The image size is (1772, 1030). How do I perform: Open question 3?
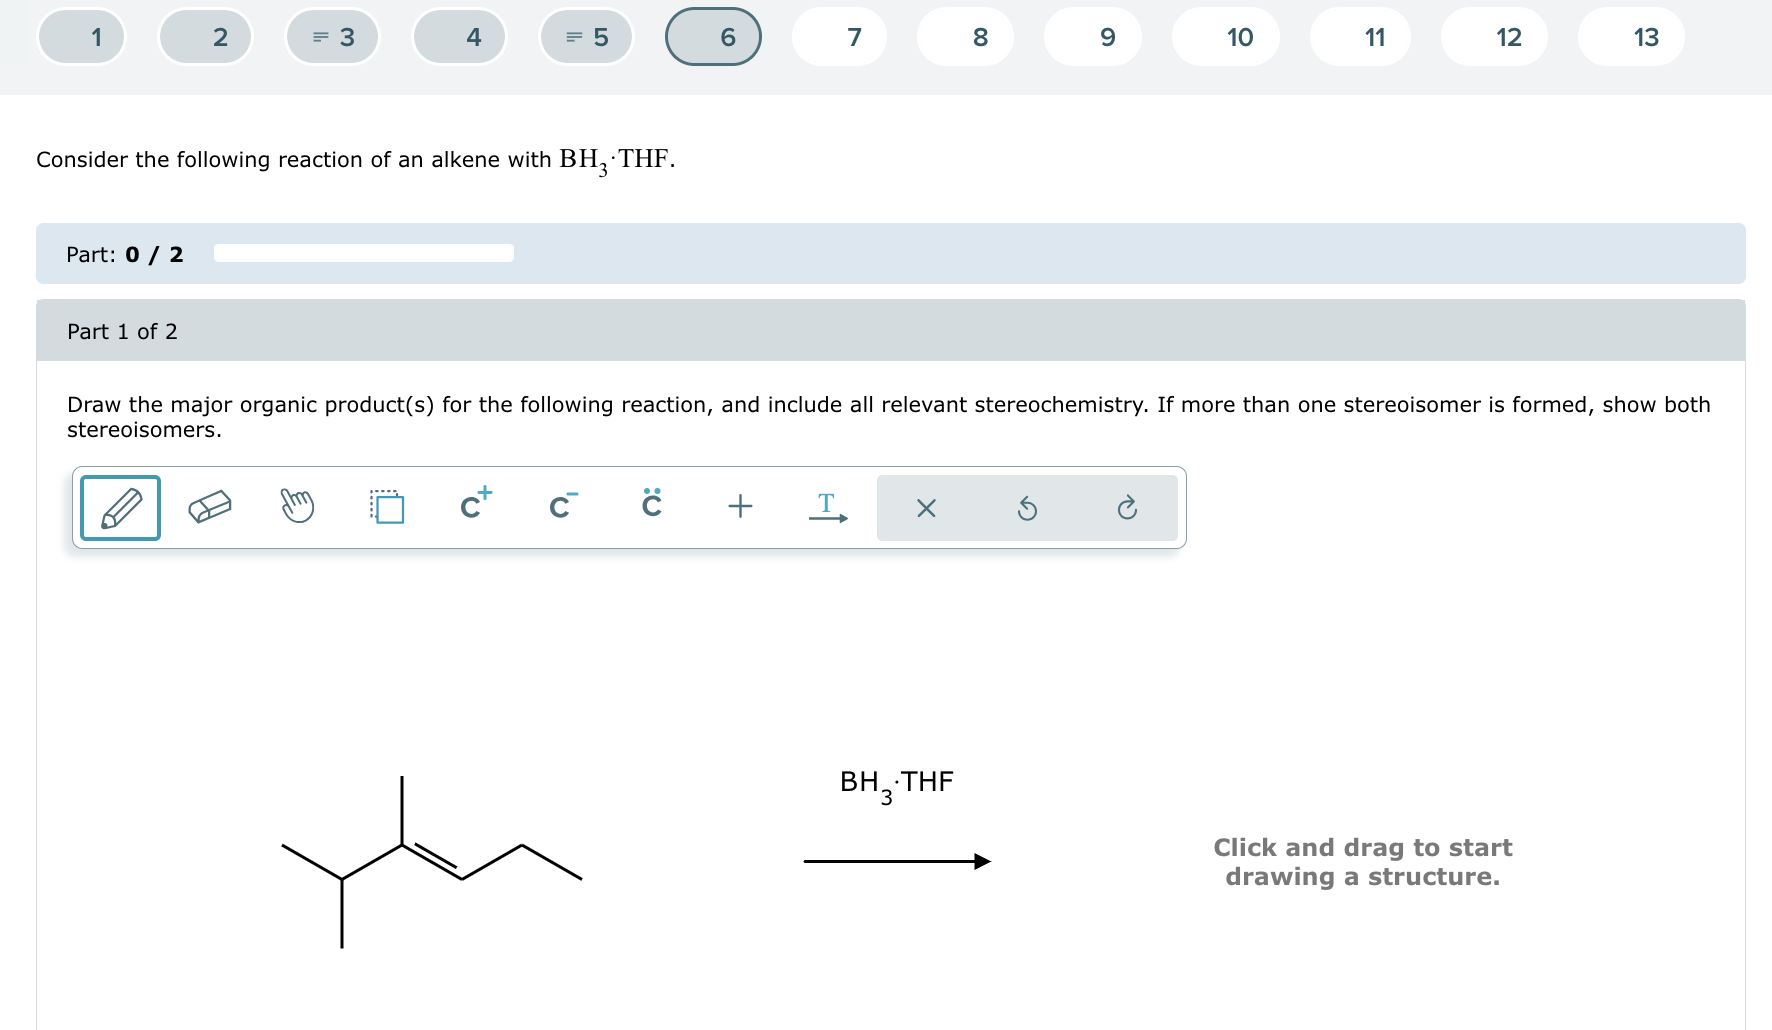(333, 37)
